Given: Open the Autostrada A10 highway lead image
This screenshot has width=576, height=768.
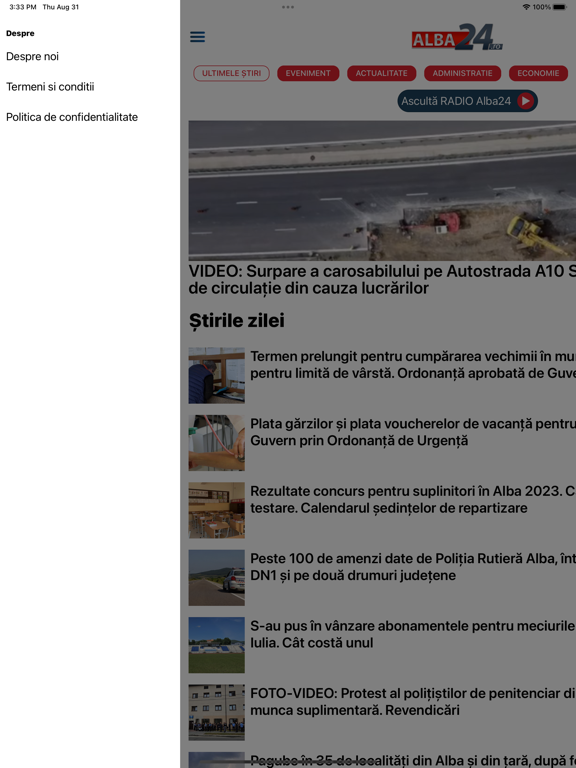Looking at the screenshot, I should (382, 190).
